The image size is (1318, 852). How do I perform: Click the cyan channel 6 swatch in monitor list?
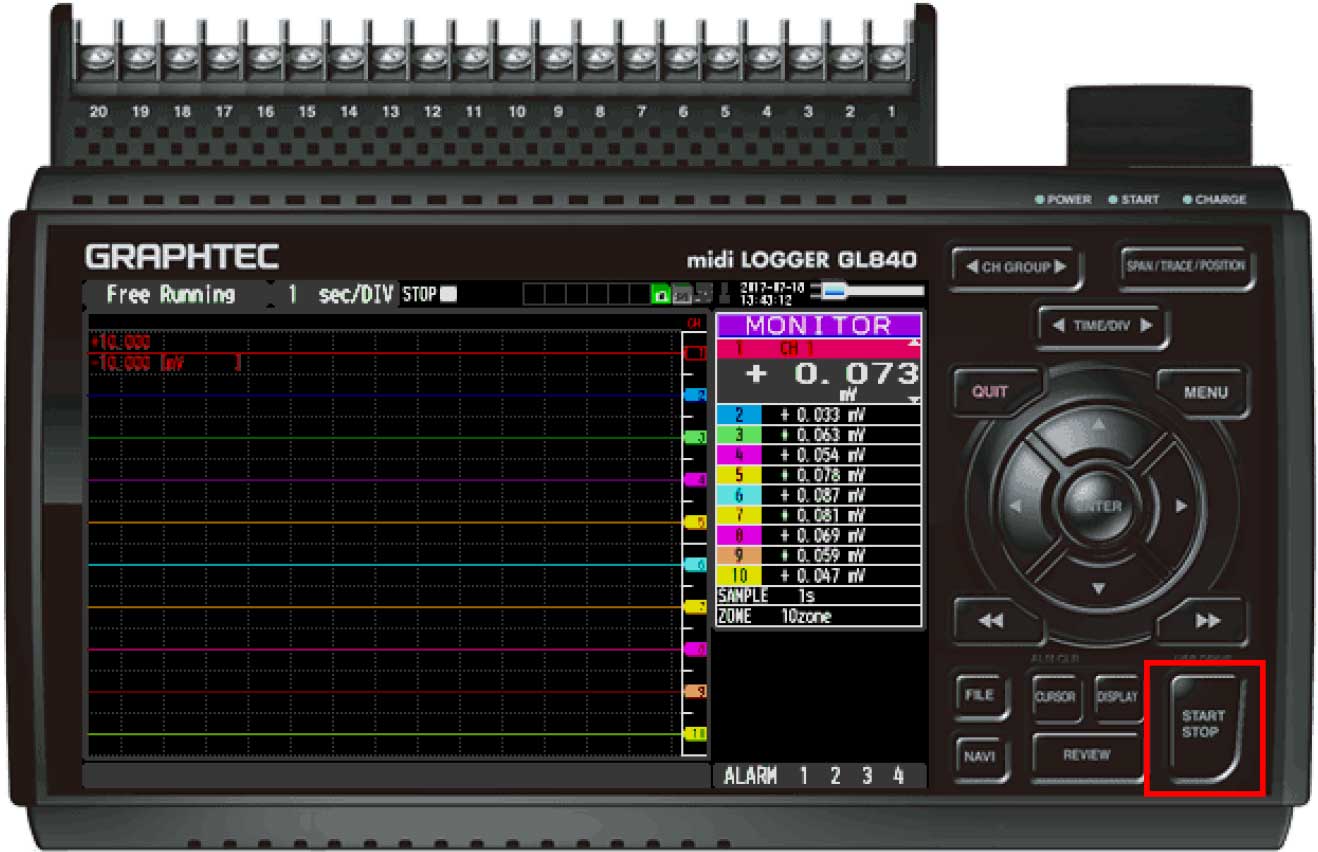coord(739,496)
